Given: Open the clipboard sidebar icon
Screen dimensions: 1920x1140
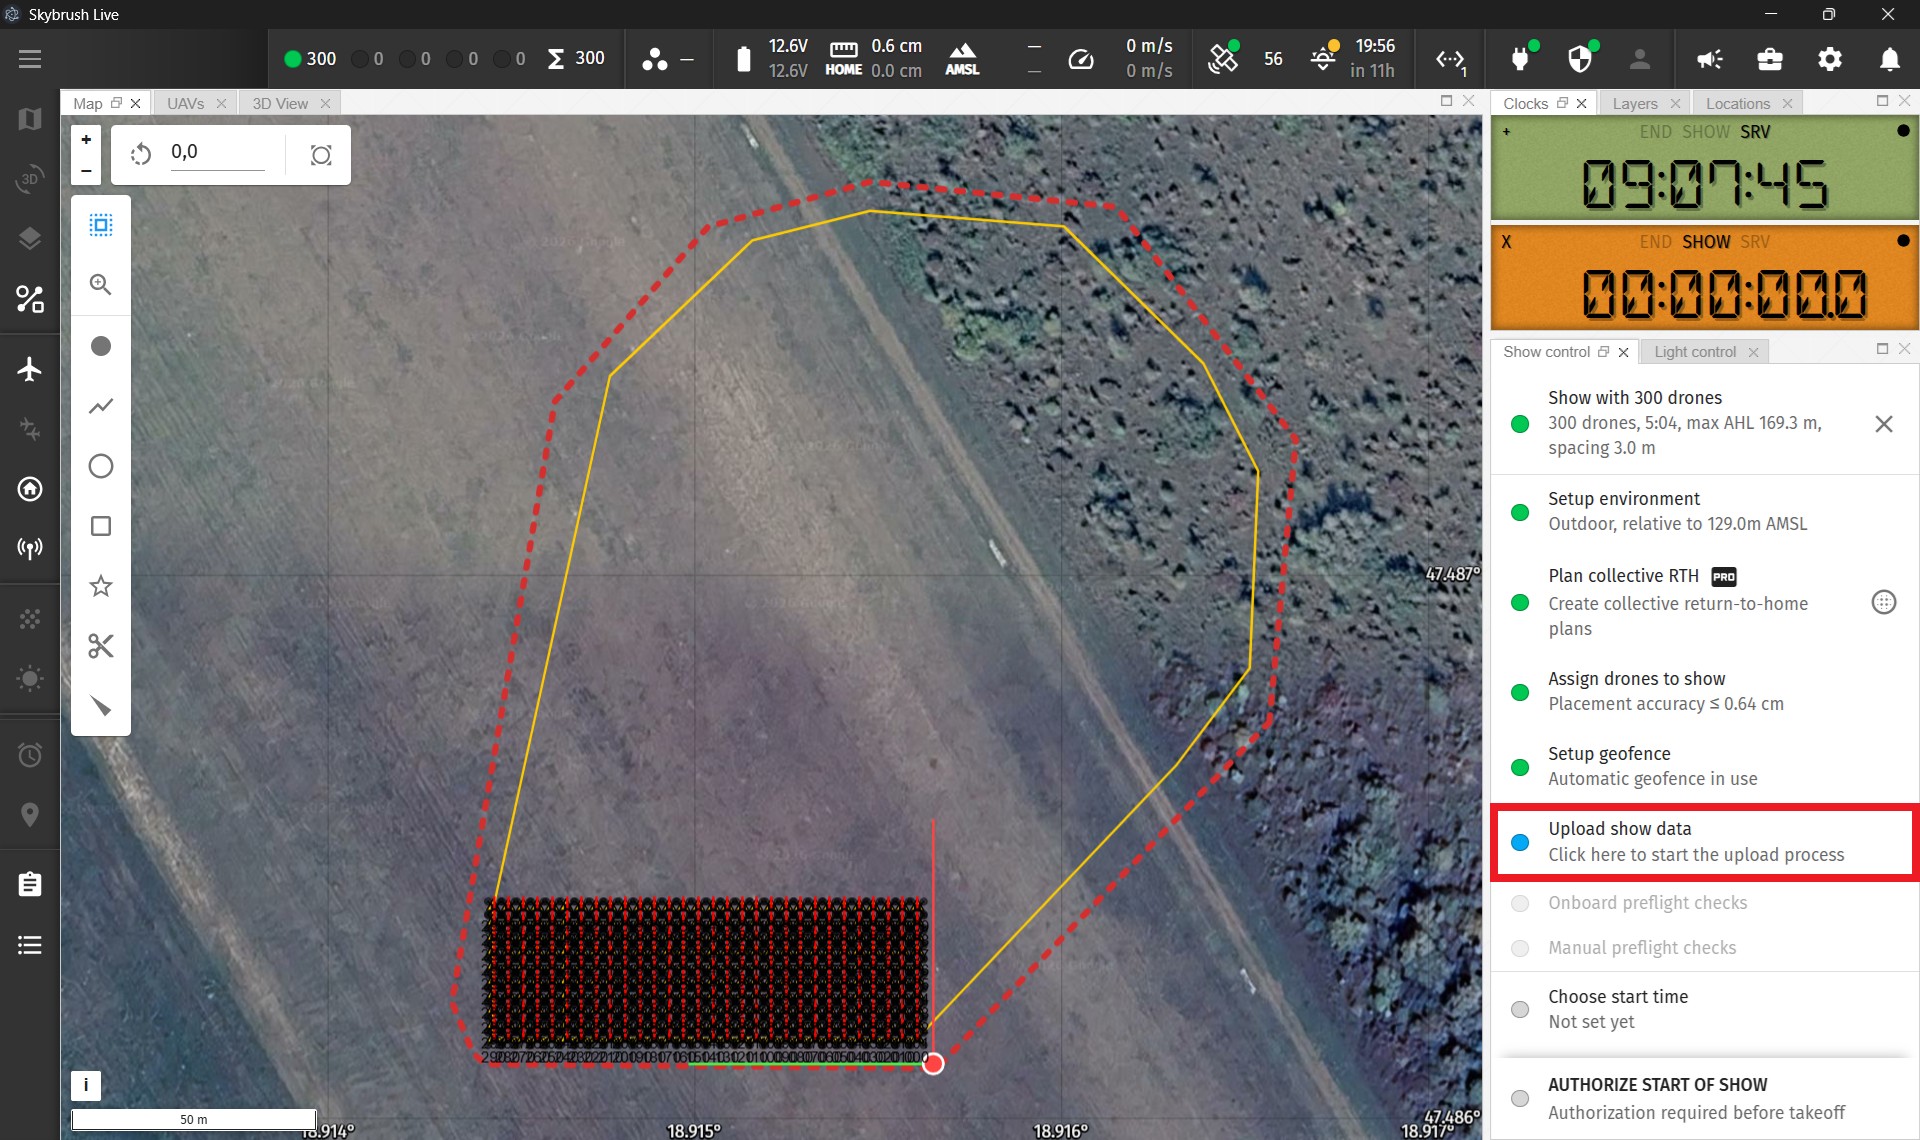Looking at the screenshot, I should (x=30, y=885).
